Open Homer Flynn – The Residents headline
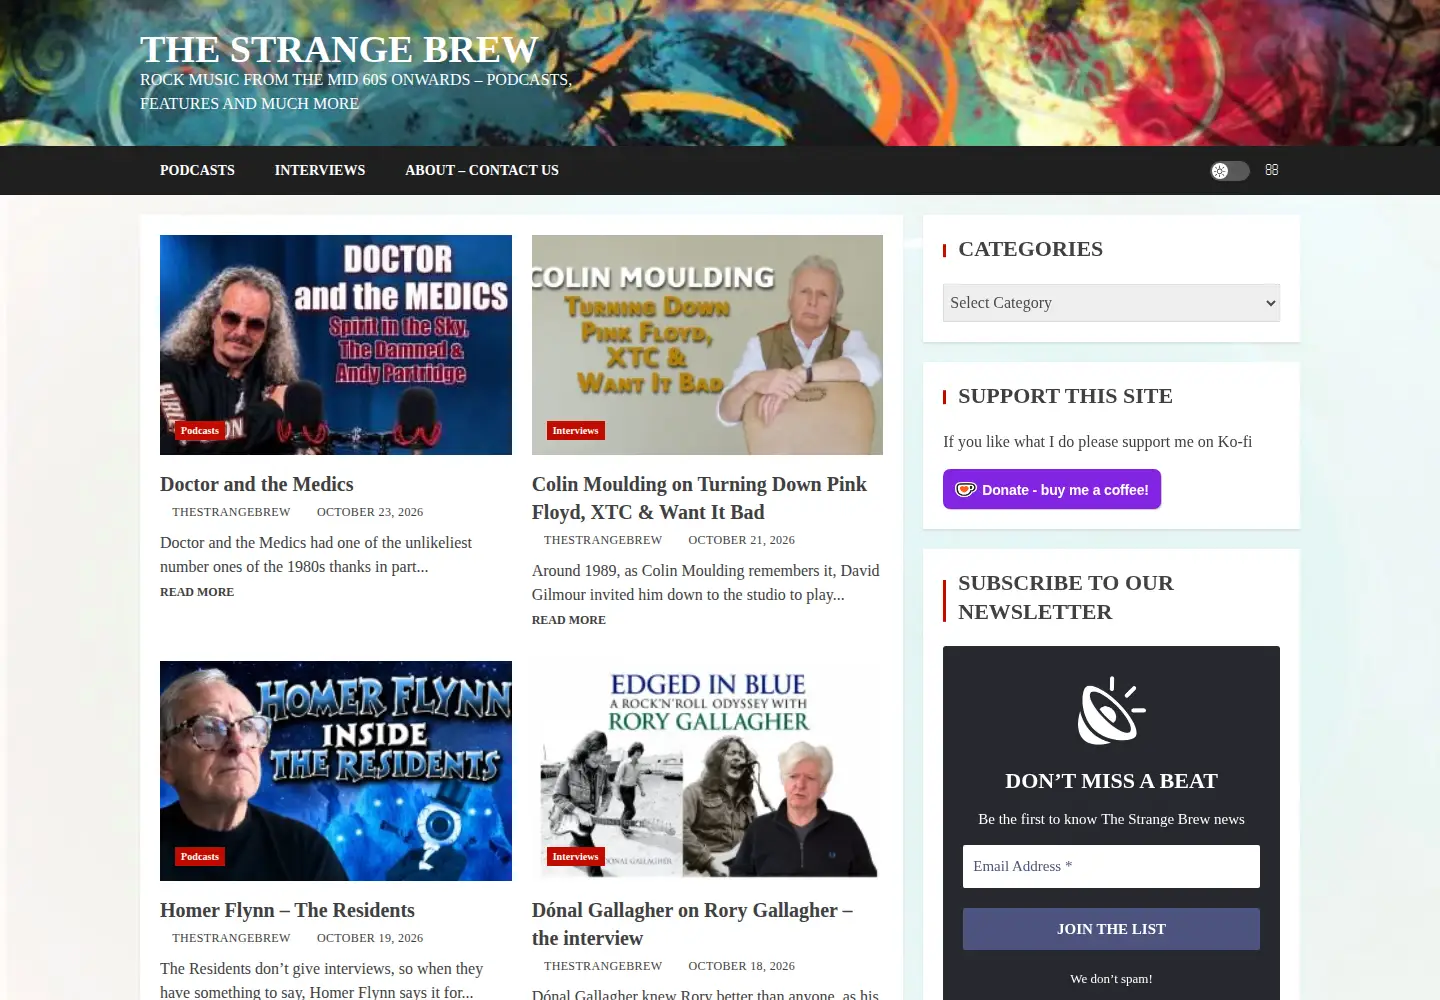1440x1000 pixels. tap(287, 910)
